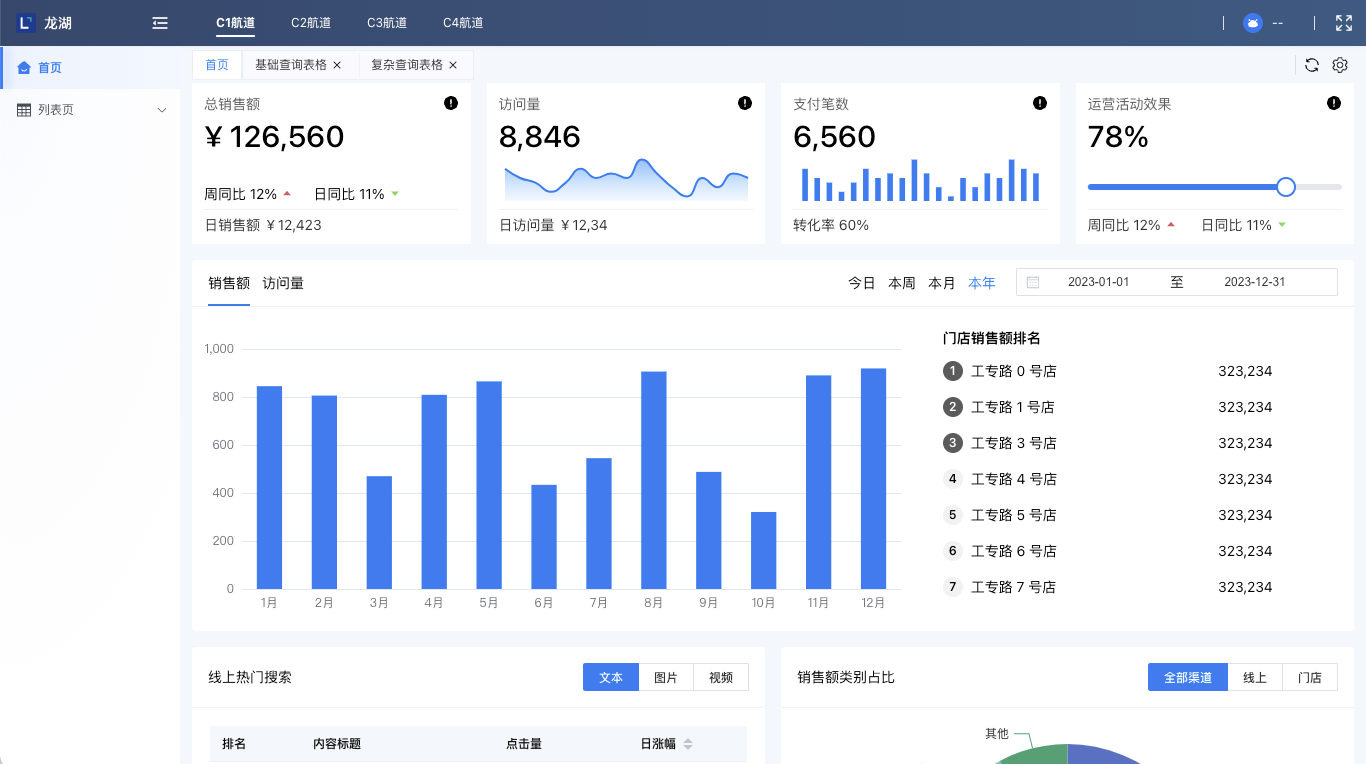Filter chart by 今日
The height and width of the screenshot is (764, 1366).
862,283
